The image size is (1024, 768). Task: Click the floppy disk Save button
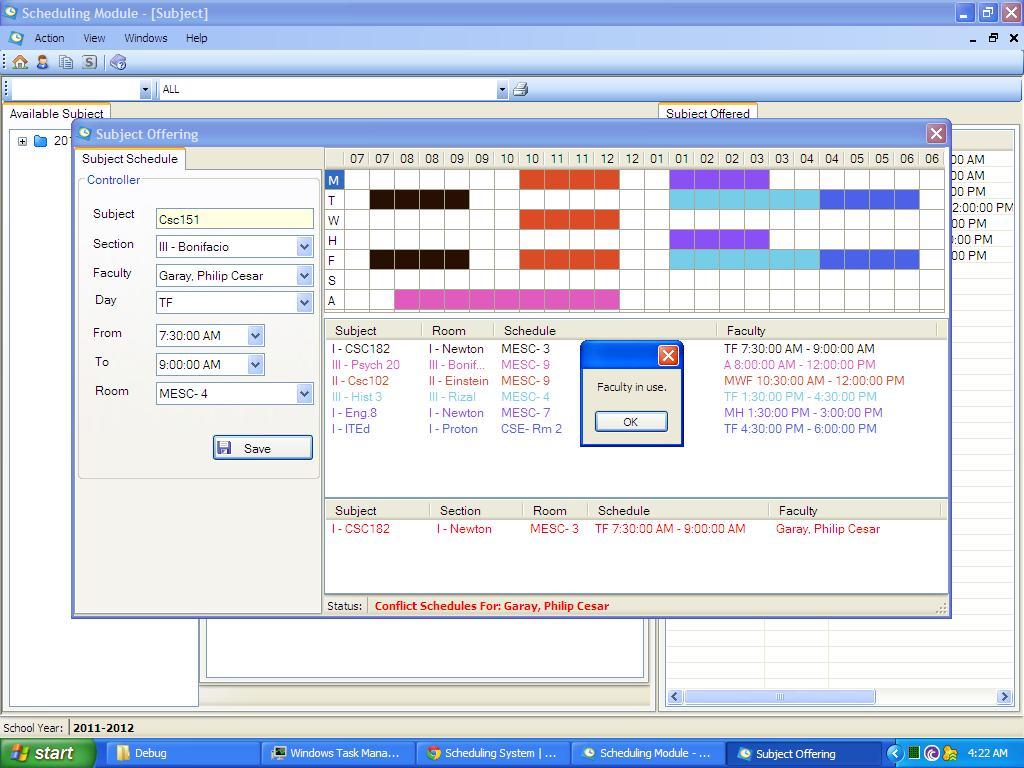click(x=263, y=448)
